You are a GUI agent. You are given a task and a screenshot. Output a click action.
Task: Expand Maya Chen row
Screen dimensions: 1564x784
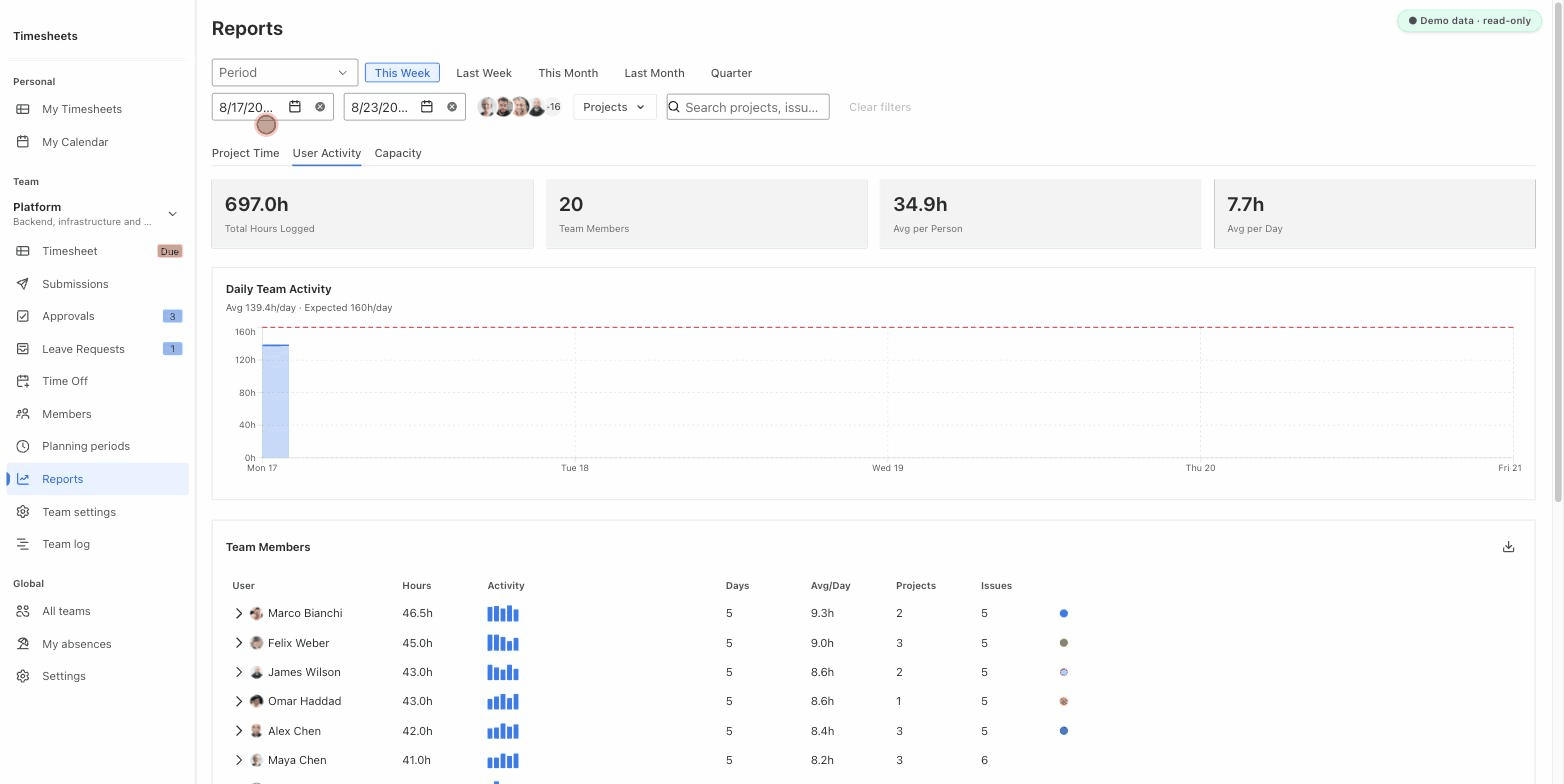coord(239,760)
